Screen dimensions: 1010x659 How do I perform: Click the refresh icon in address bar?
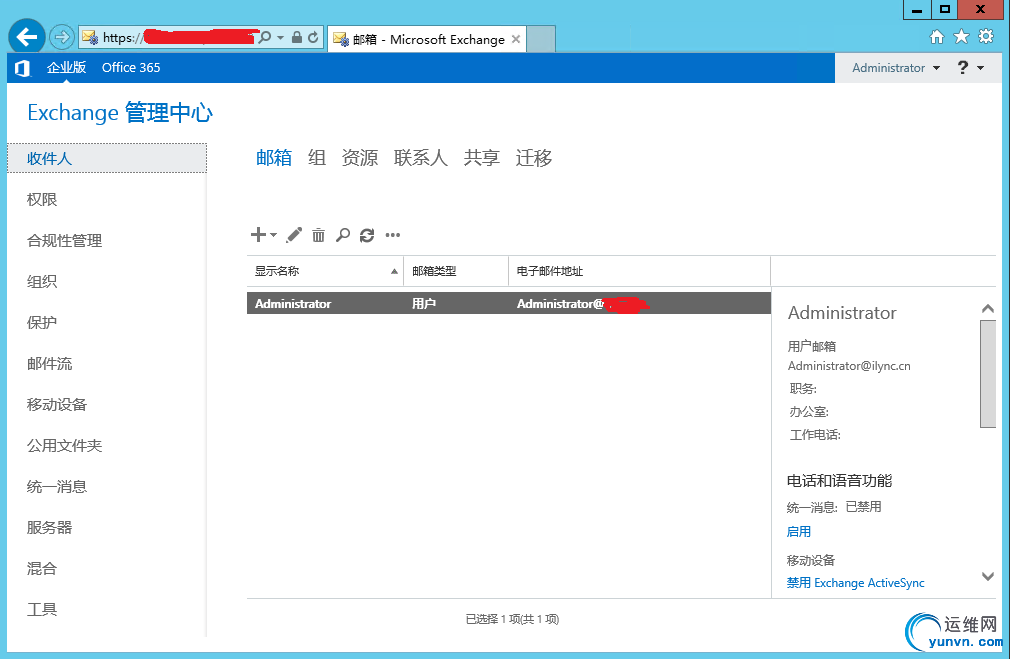tap(313, 37)
